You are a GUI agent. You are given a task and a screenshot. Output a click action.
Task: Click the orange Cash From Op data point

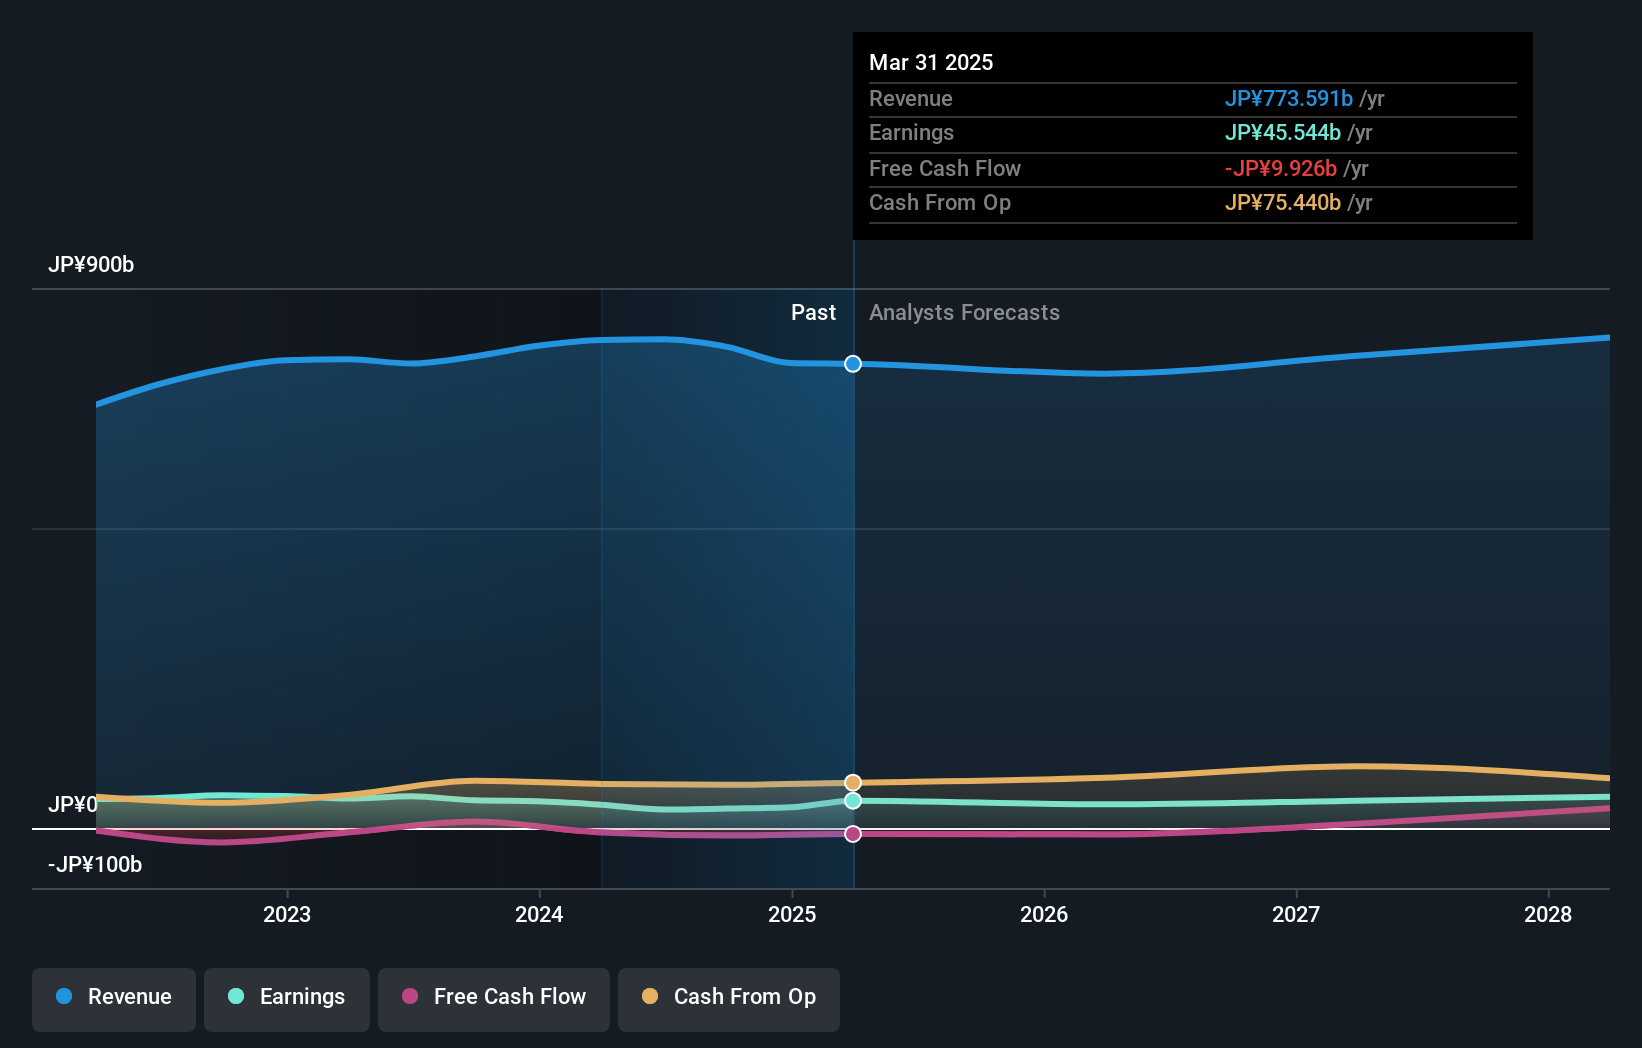pyautogui.click(x=853, y=782)
